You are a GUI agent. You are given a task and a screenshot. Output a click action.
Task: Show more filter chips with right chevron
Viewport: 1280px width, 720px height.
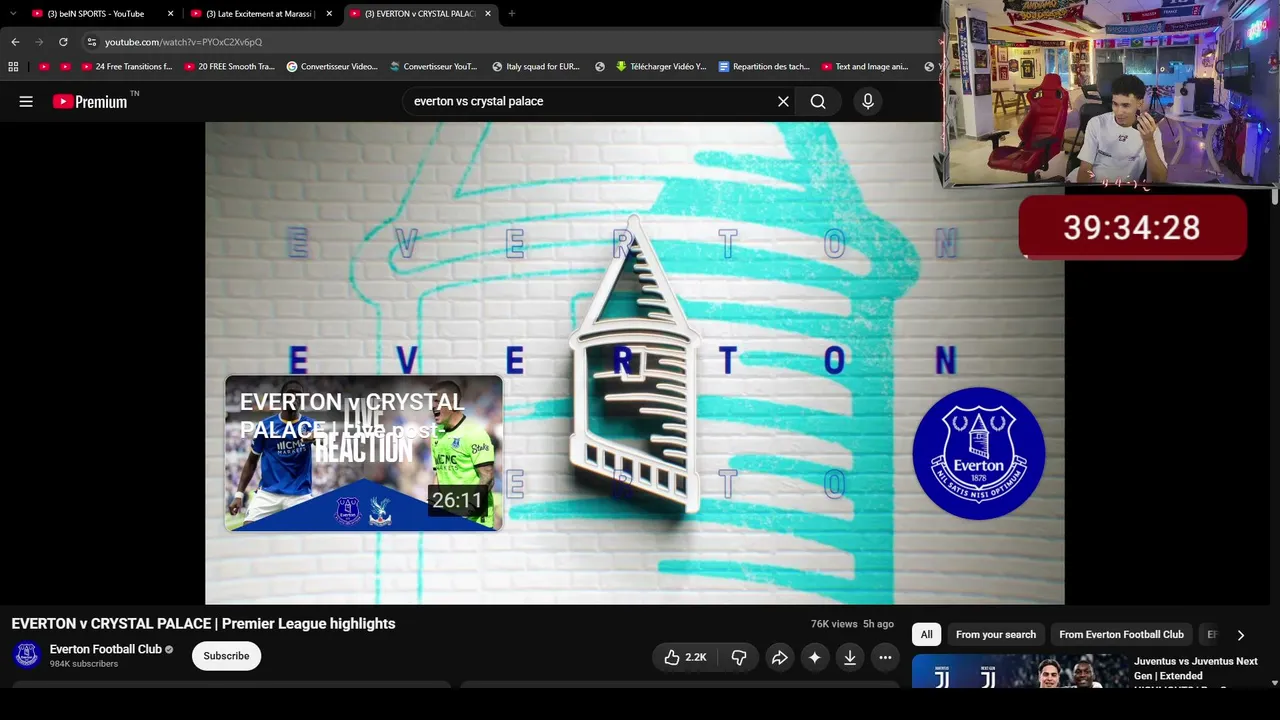click(1240, 635)
